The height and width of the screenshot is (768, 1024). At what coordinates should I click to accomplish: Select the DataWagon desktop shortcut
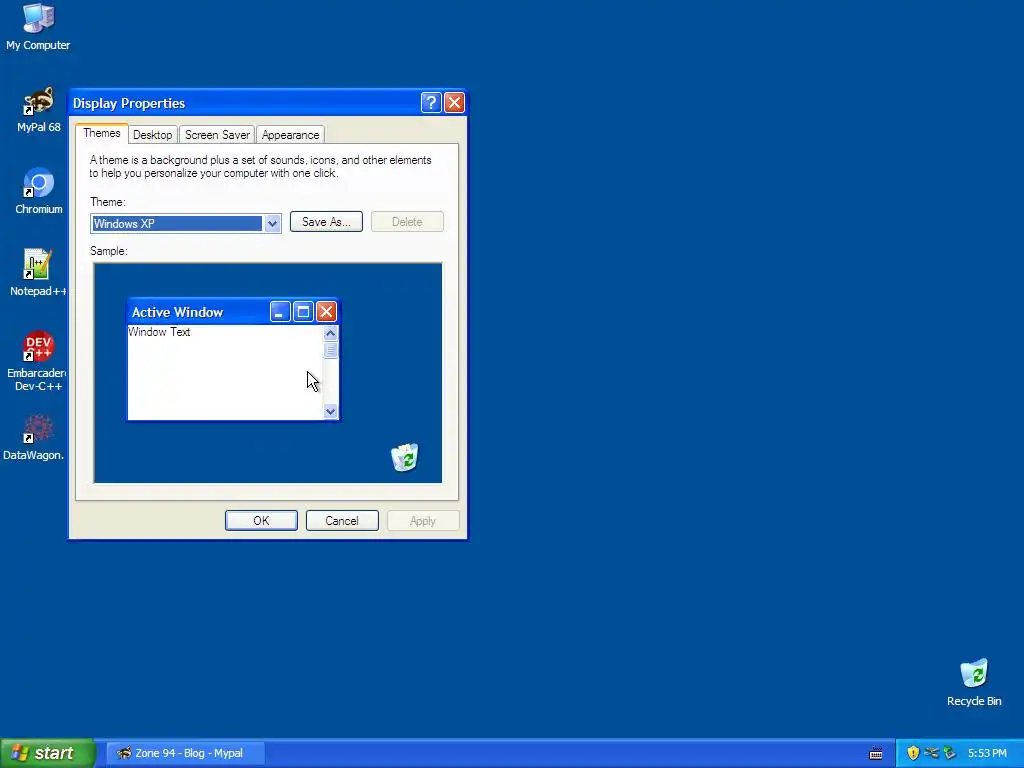34,438
